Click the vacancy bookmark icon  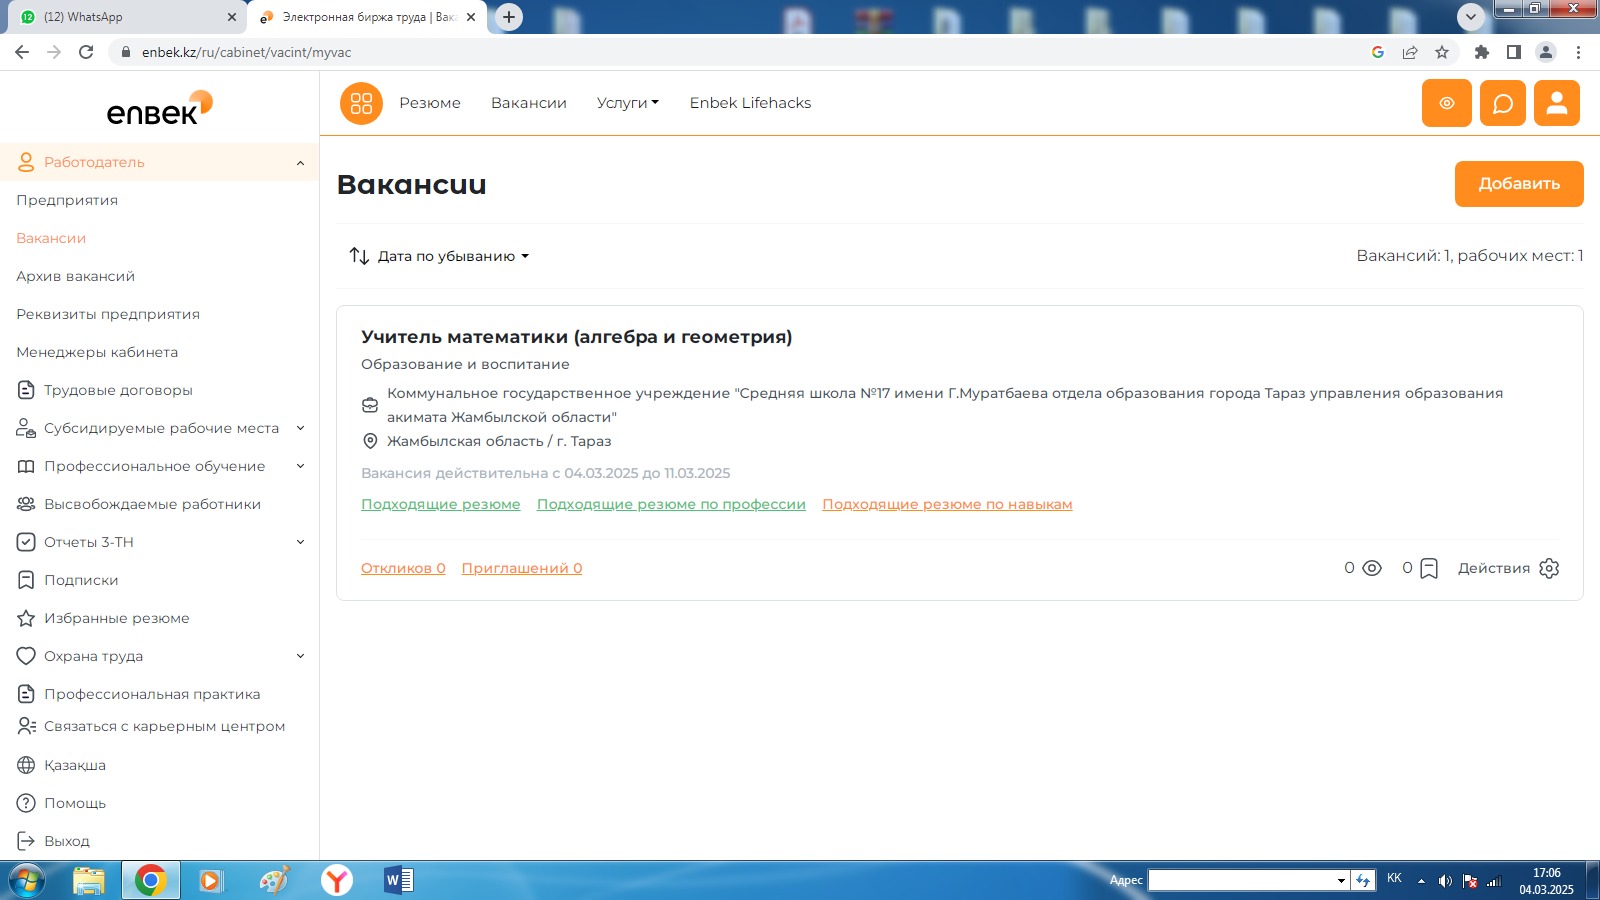1429,568
